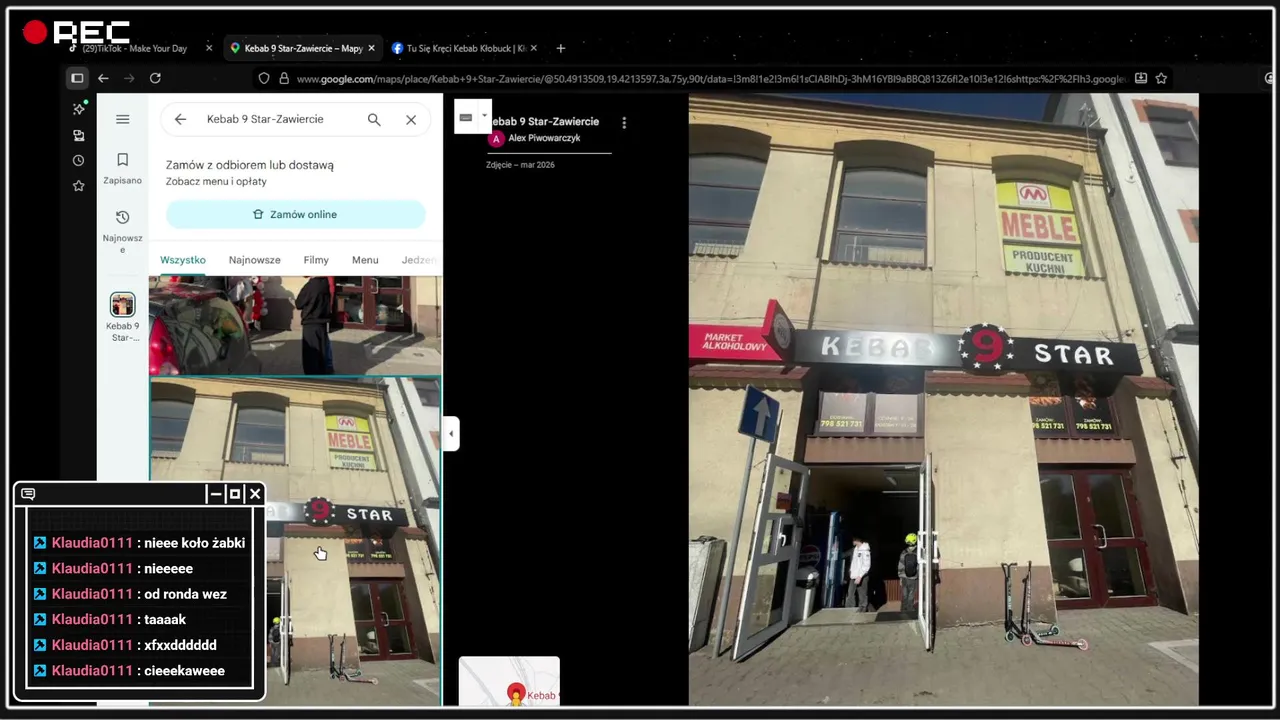Bookmark this page with the star icon

[1162, 78]
